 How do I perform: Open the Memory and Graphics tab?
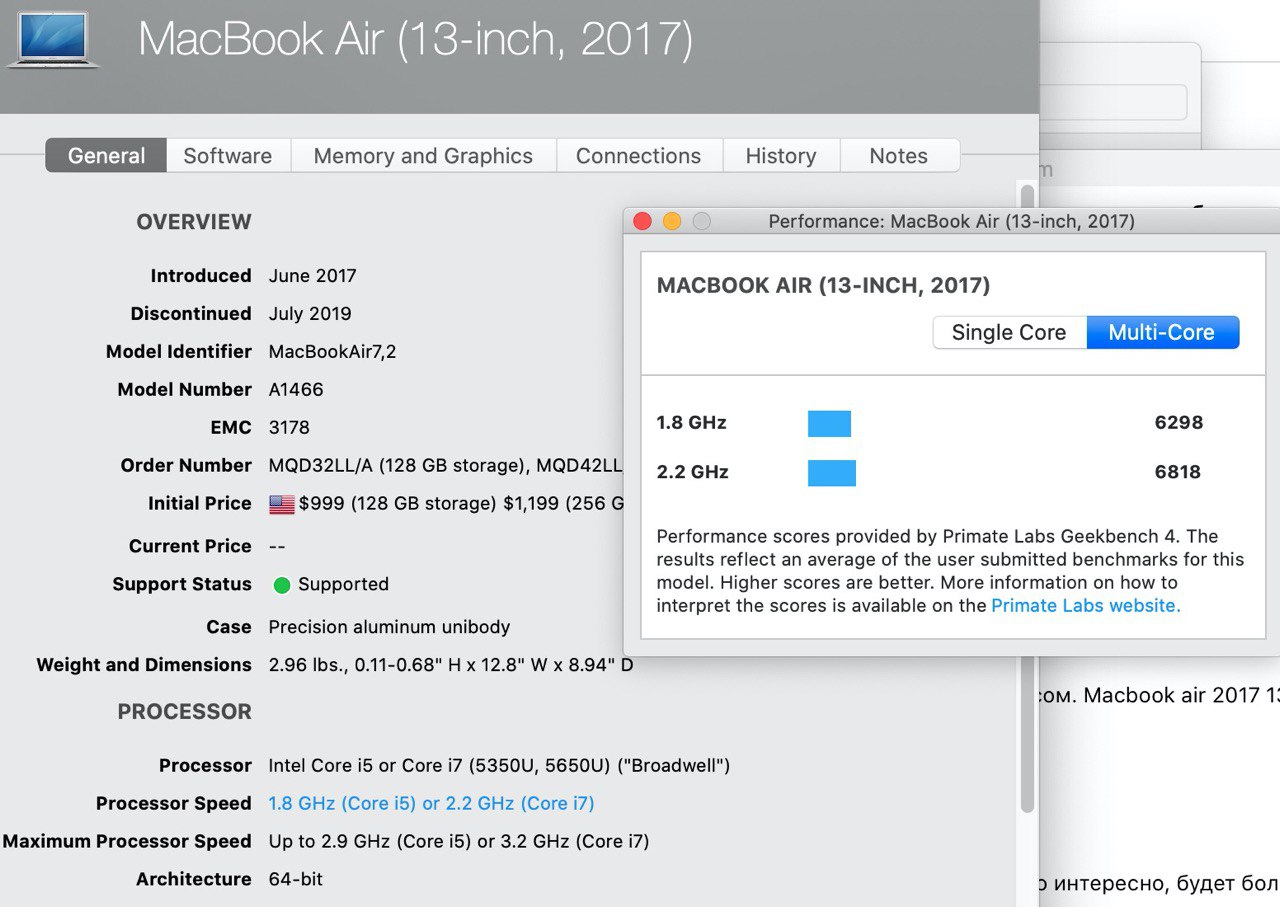pos(423,156)
